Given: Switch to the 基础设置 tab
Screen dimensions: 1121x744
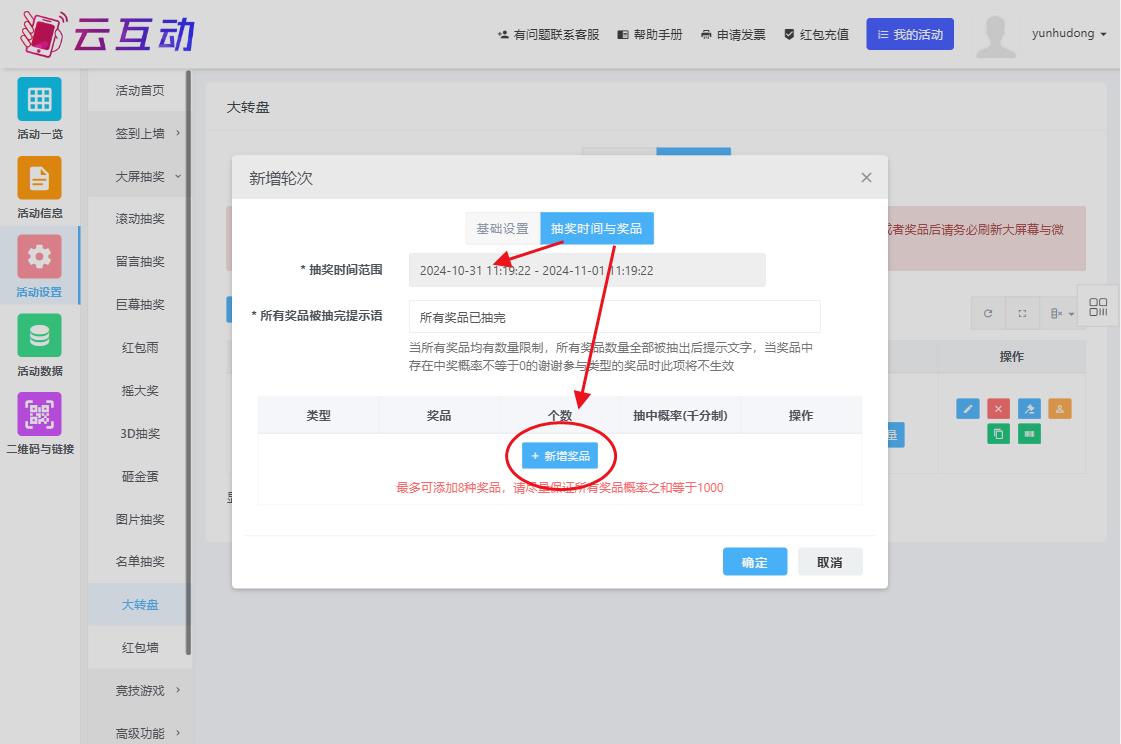Looking at the screenshot, I should (502, 229).
